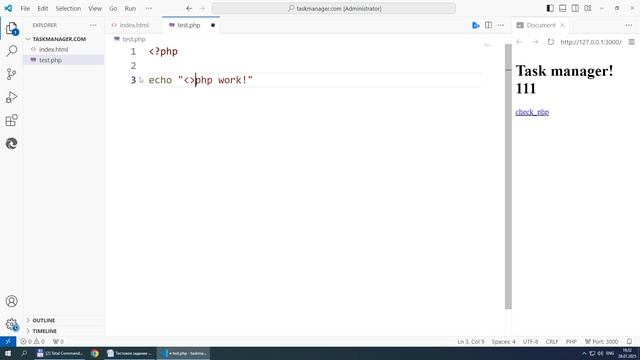Open the Source Control view
Image resolution: width=640 pixels, height=360 pixels.
tap(11, 74)
